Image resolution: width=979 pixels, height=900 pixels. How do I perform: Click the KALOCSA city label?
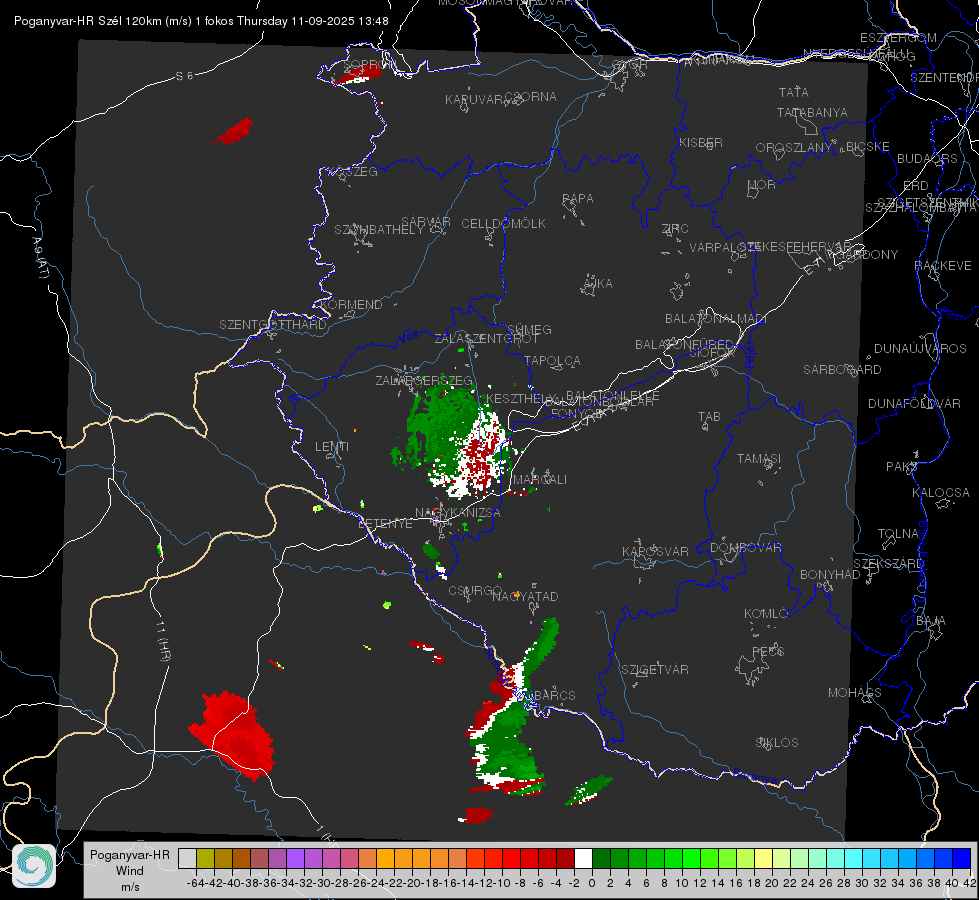941,493
